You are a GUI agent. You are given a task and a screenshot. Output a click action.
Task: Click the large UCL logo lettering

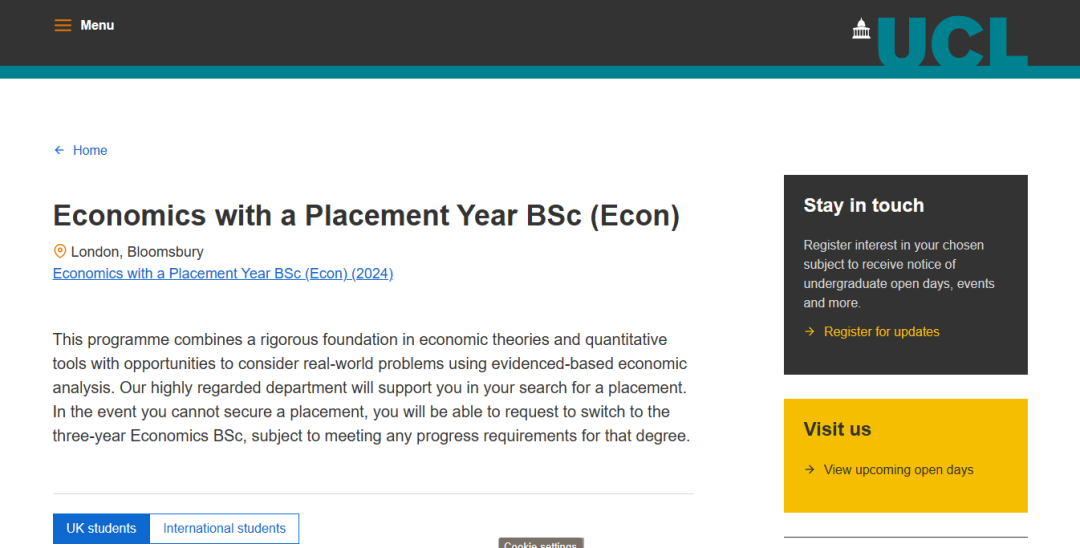pyautogui.click(x=952, y=42)
